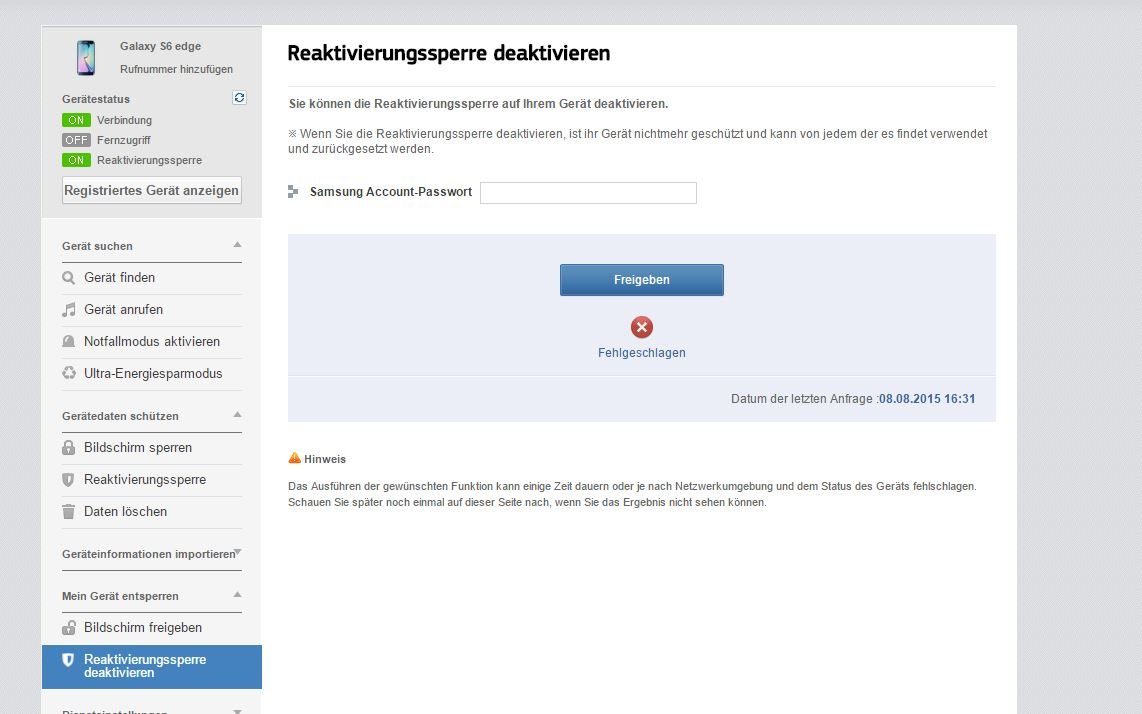
Task: Click the Hinweis label
Action: [325, 459]
